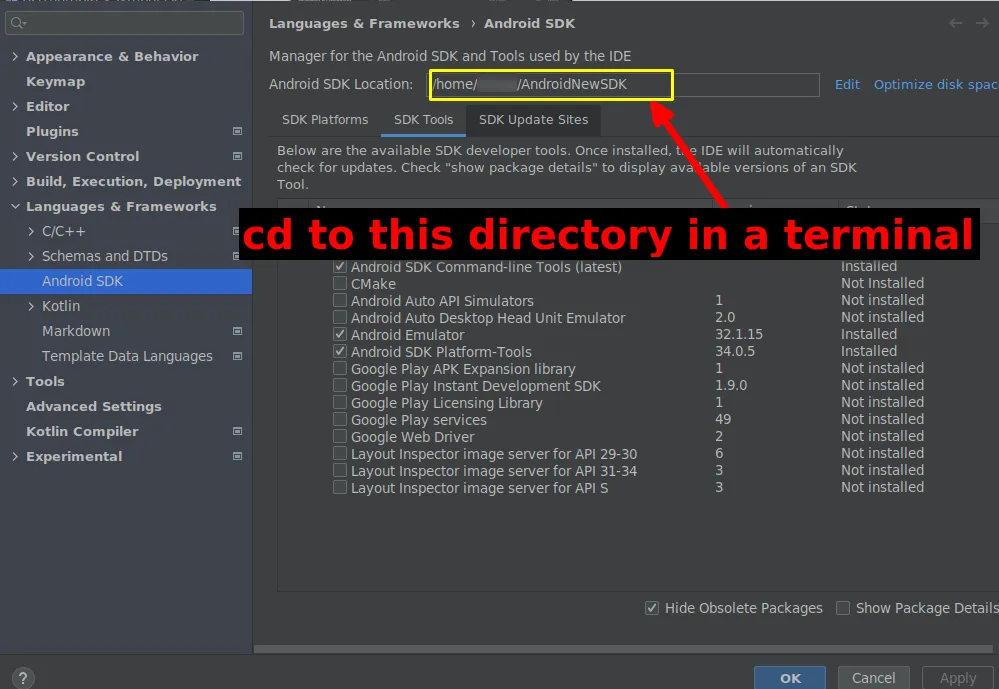Toggle Hide Obsolete Packages checkbox

[652, 608]
